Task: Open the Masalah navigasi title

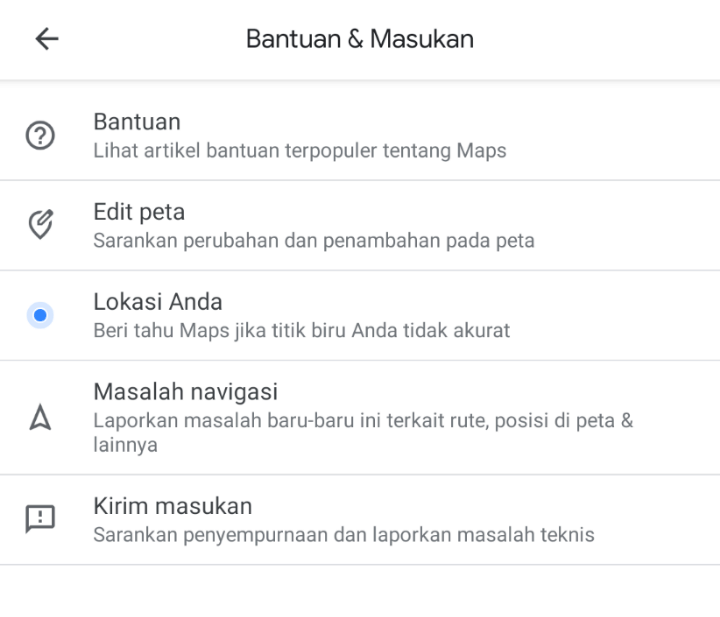Action: coord(185,391)
